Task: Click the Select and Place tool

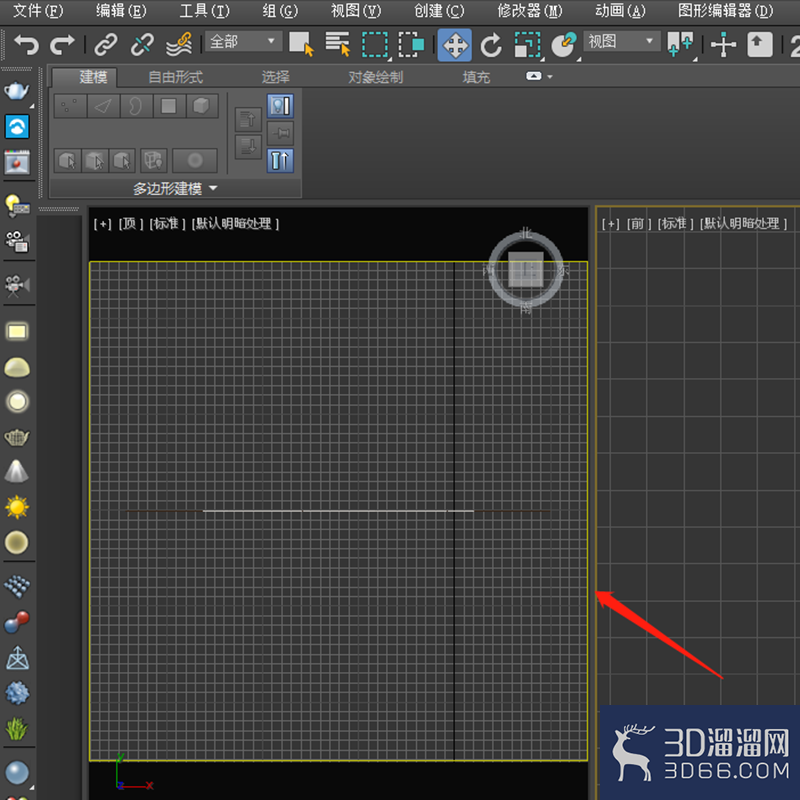Action: click(564, 45)
